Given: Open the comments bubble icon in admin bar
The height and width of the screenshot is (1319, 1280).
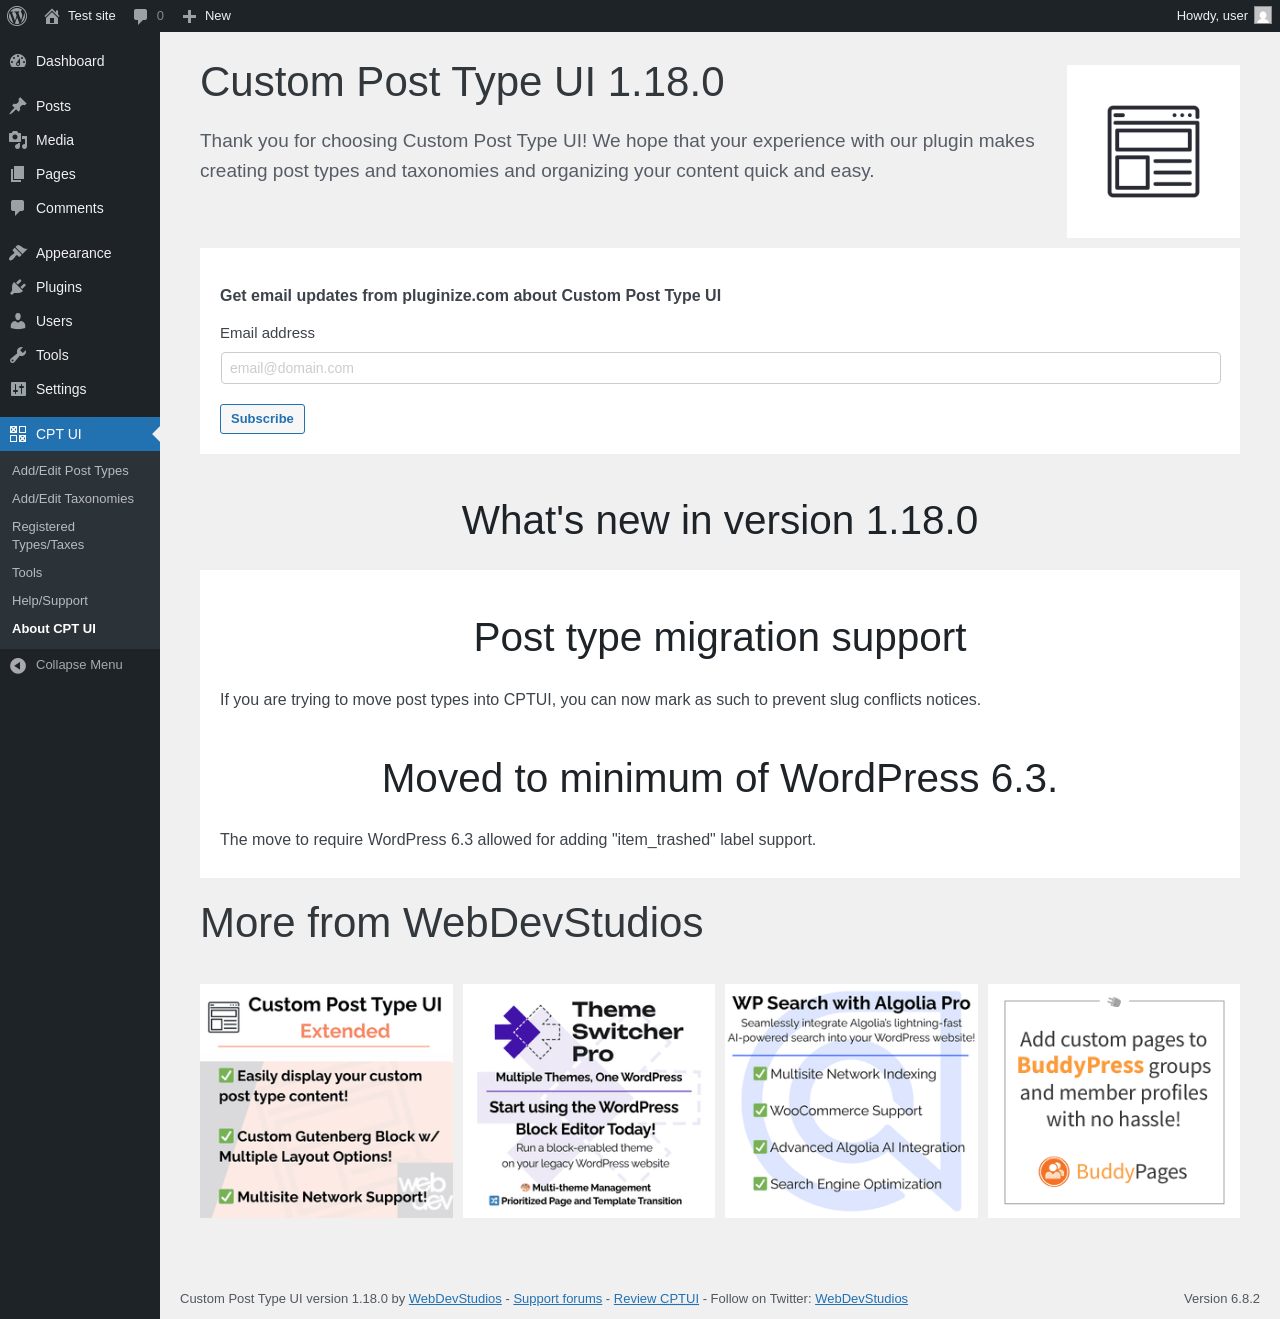Looking at the screenshot, I should pyautogui.click(x=141, y=16).
